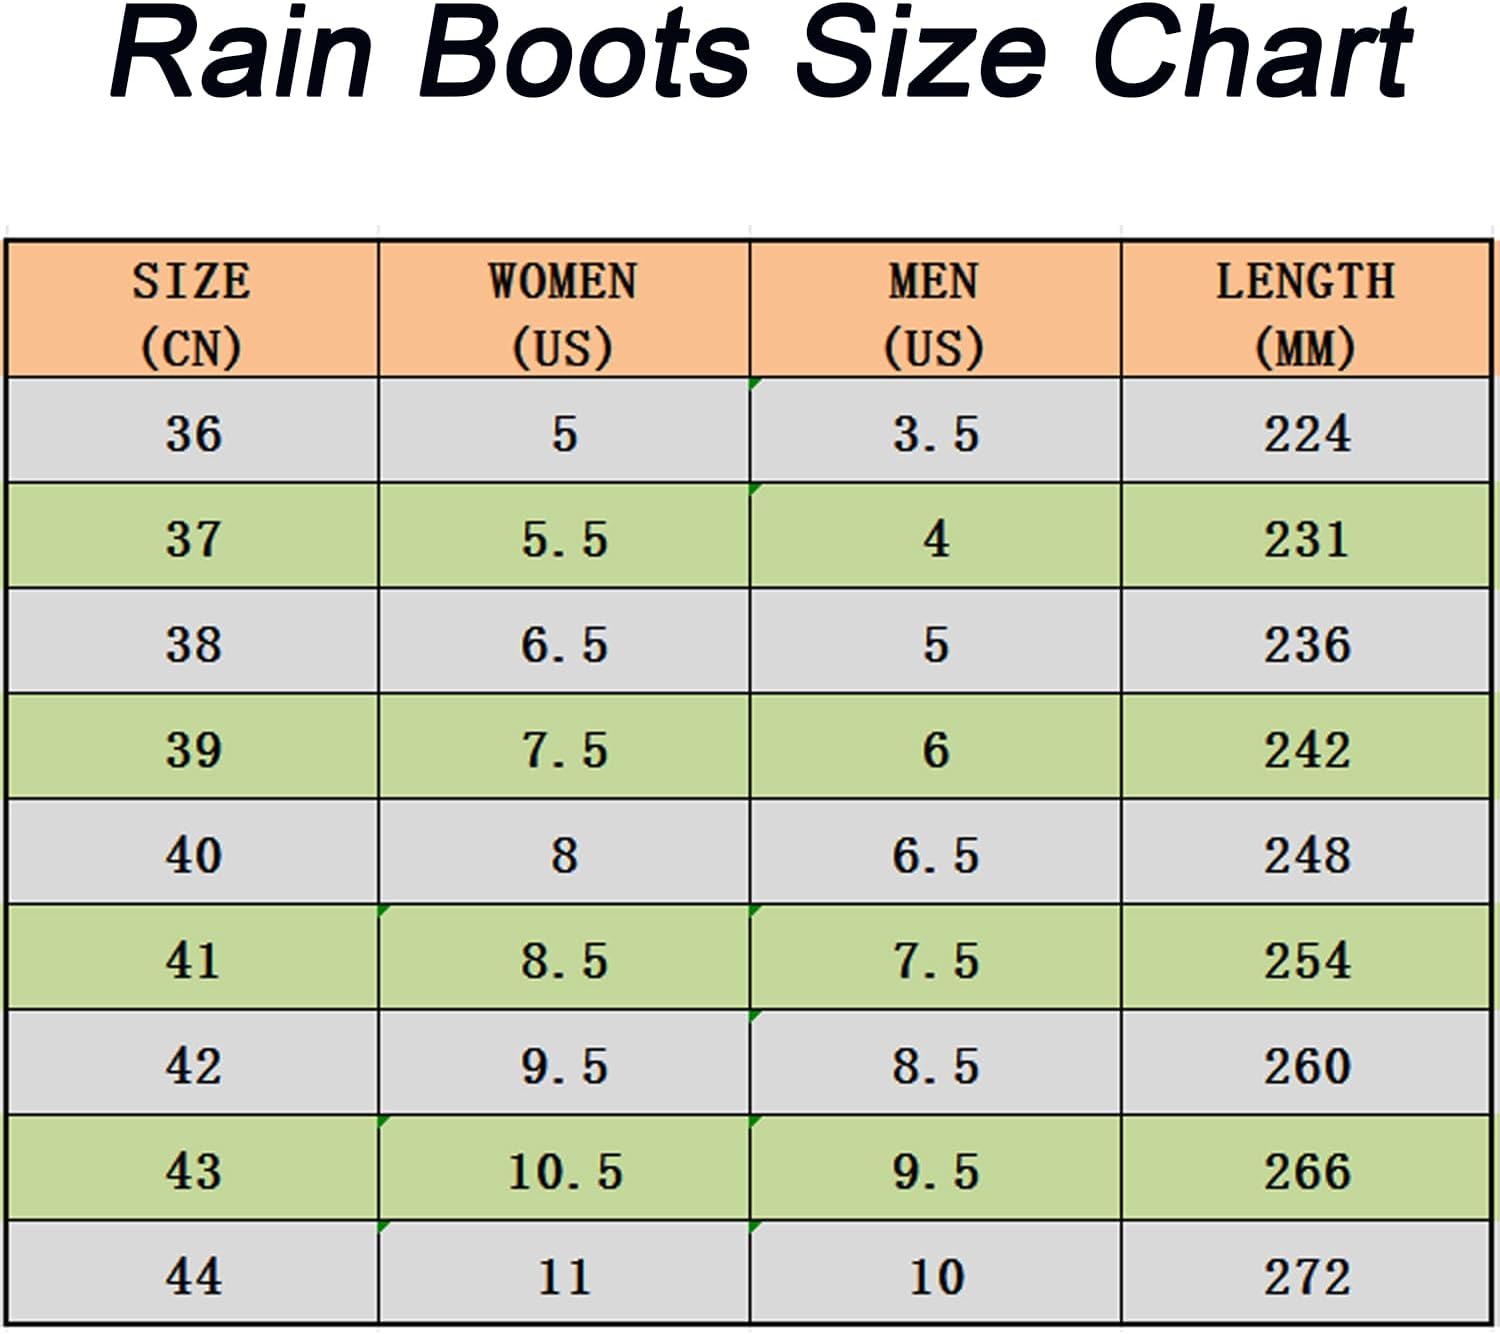The height and width of the screenshot is (1334, 1500).
Task: Select the size 37 row label
Action: [x=192, y=536]
